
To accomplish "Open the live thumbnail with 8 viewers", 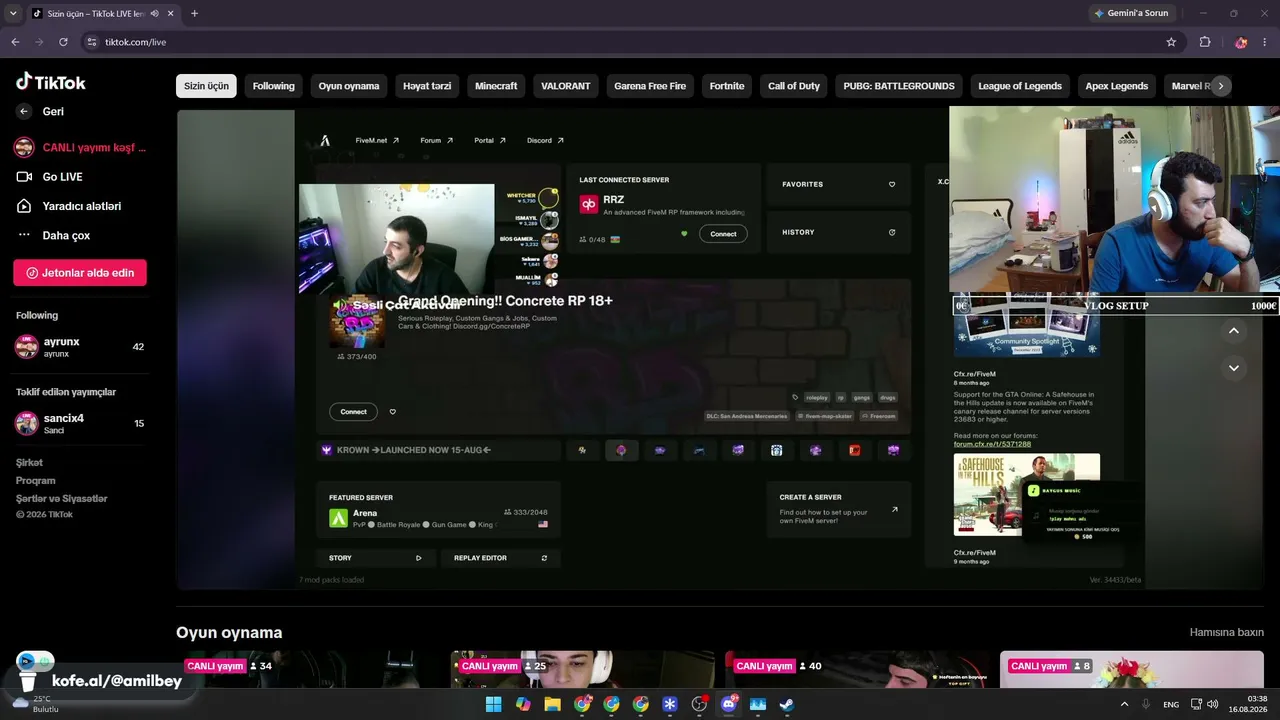I will tap(1132, 669).
